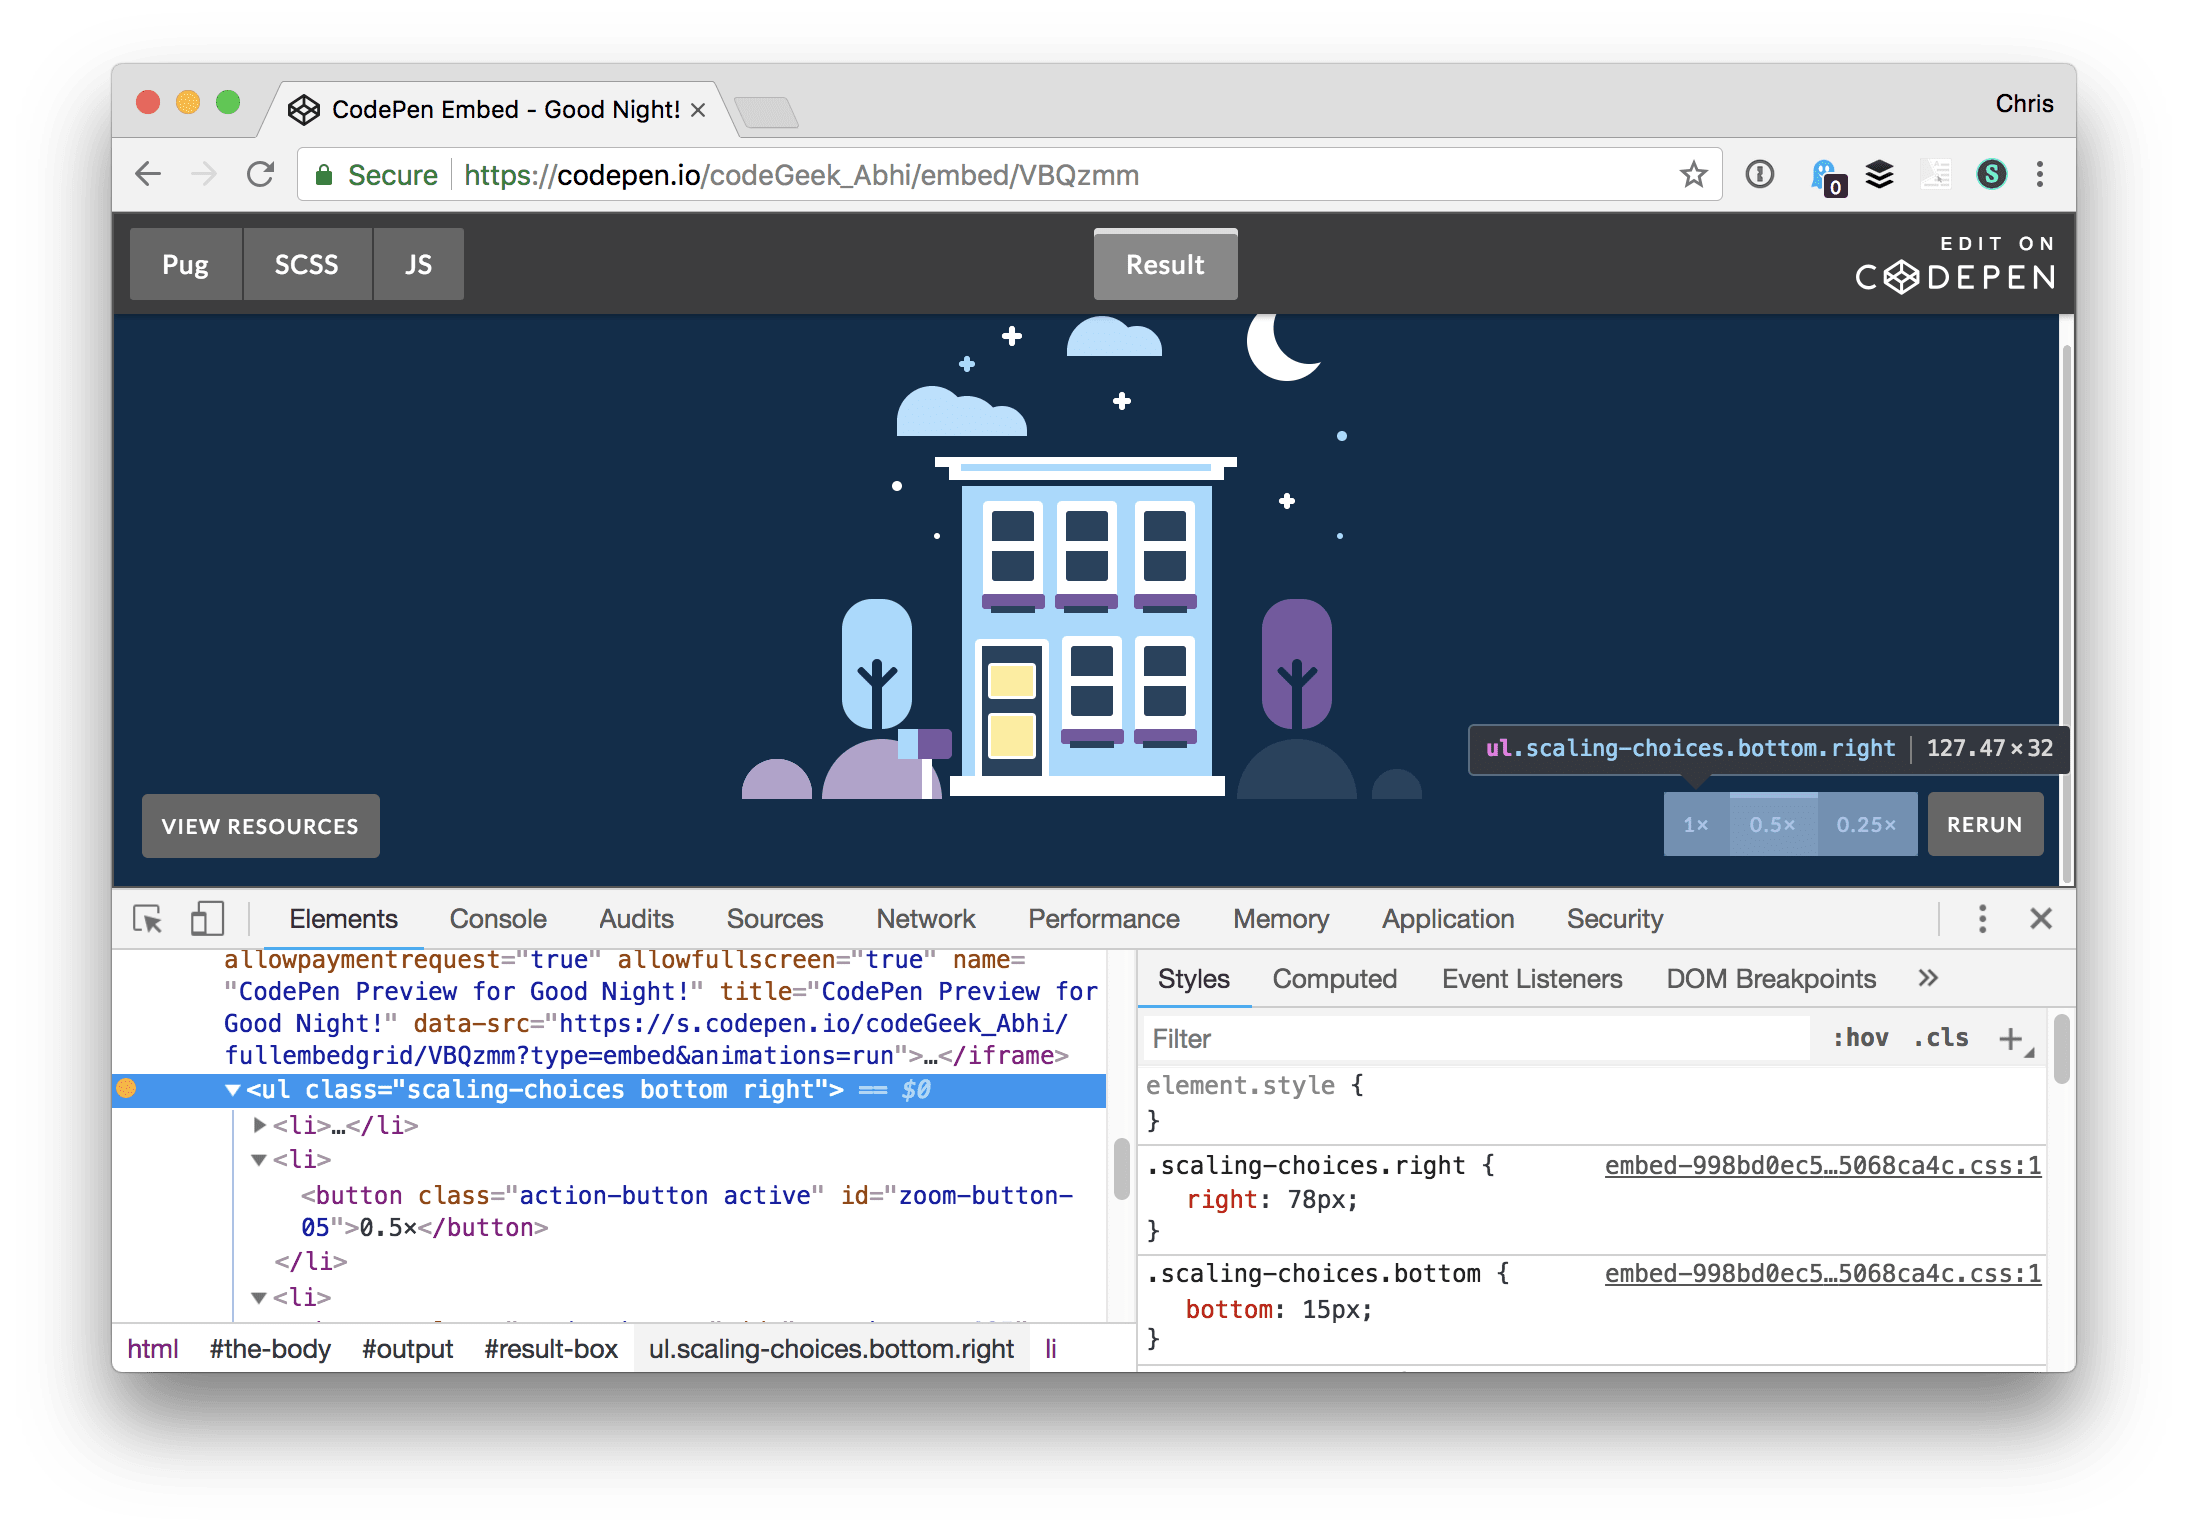Screen dimensions: 2188x1532
Task: Reload the current page
Action: tap(261, 173)
